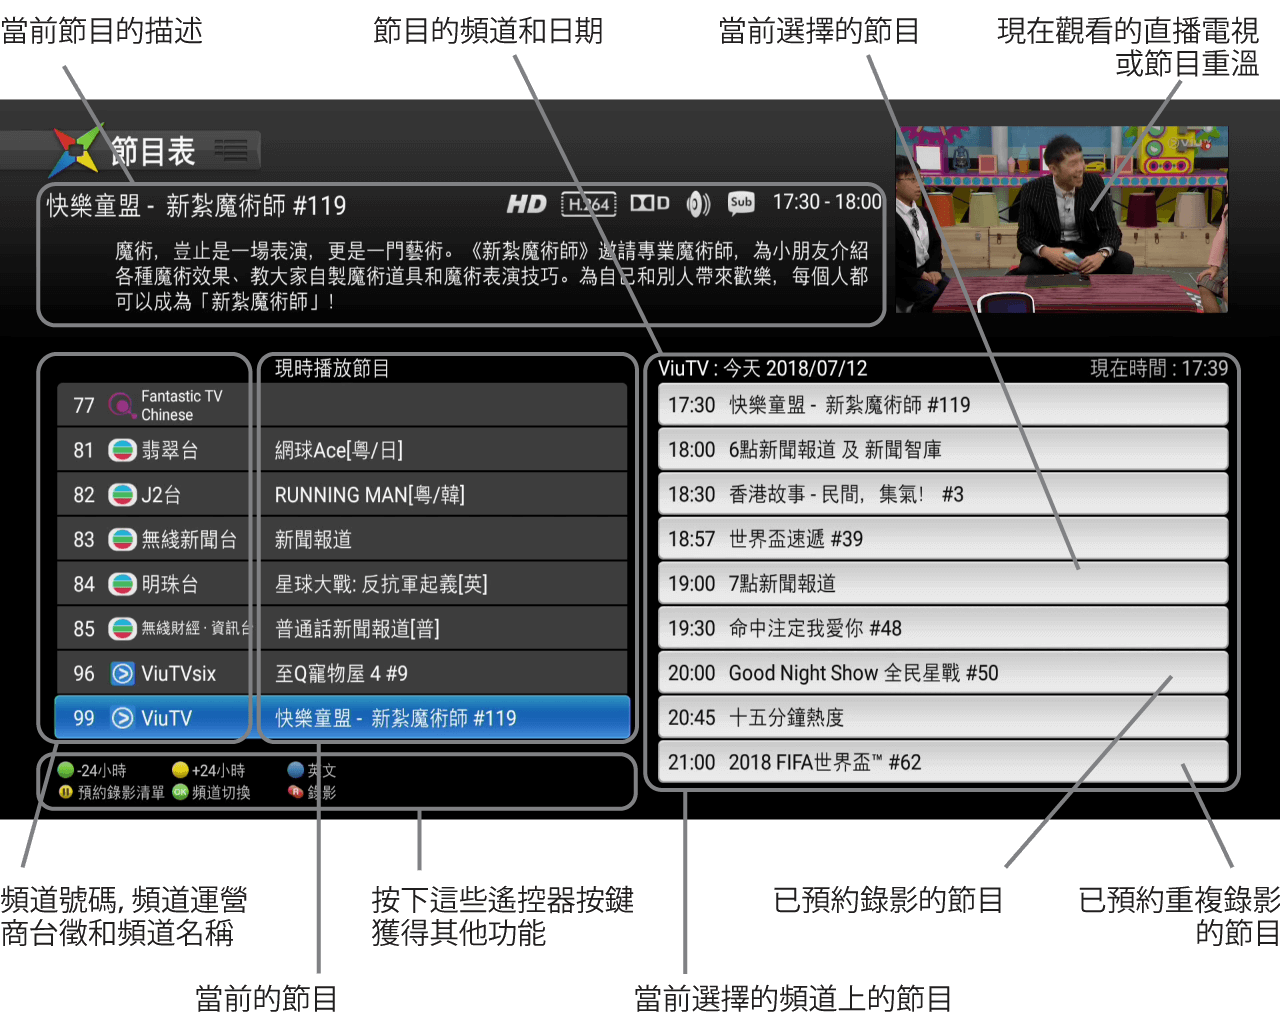Click the 無綫財經 channel 85 logo

[x=122, y=629]
